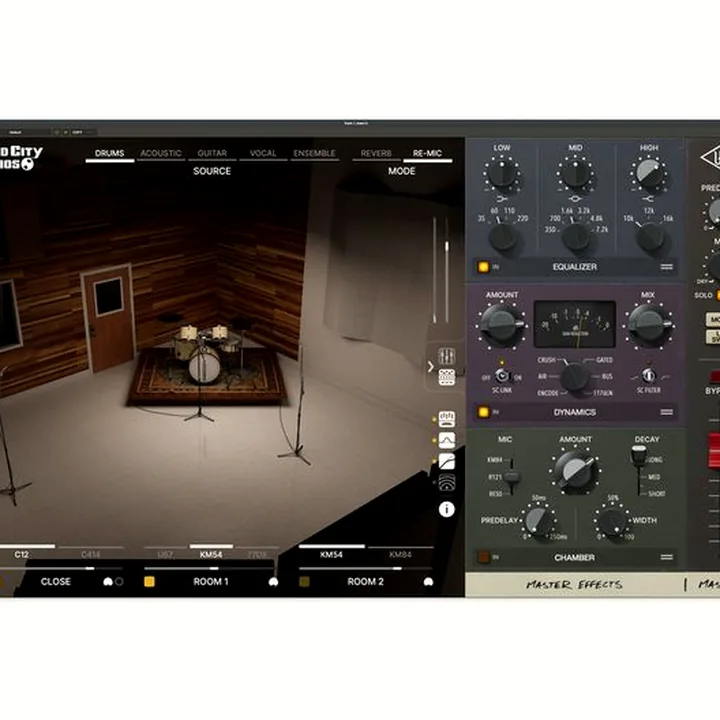Click the Dynamics MIX knob

coord(648,325)
